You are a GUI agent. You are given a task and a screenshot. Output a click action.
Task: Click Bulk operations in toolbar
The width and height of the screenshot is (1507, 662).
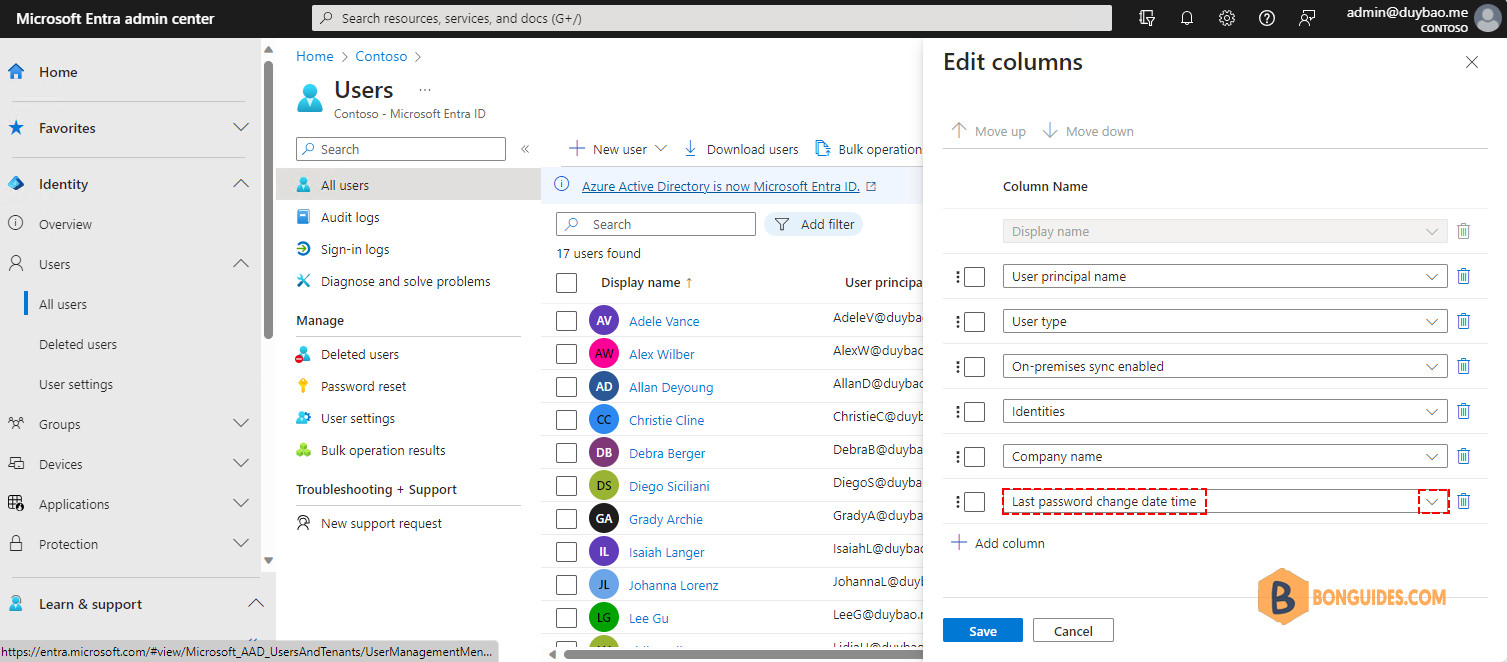tap(869, 149)
